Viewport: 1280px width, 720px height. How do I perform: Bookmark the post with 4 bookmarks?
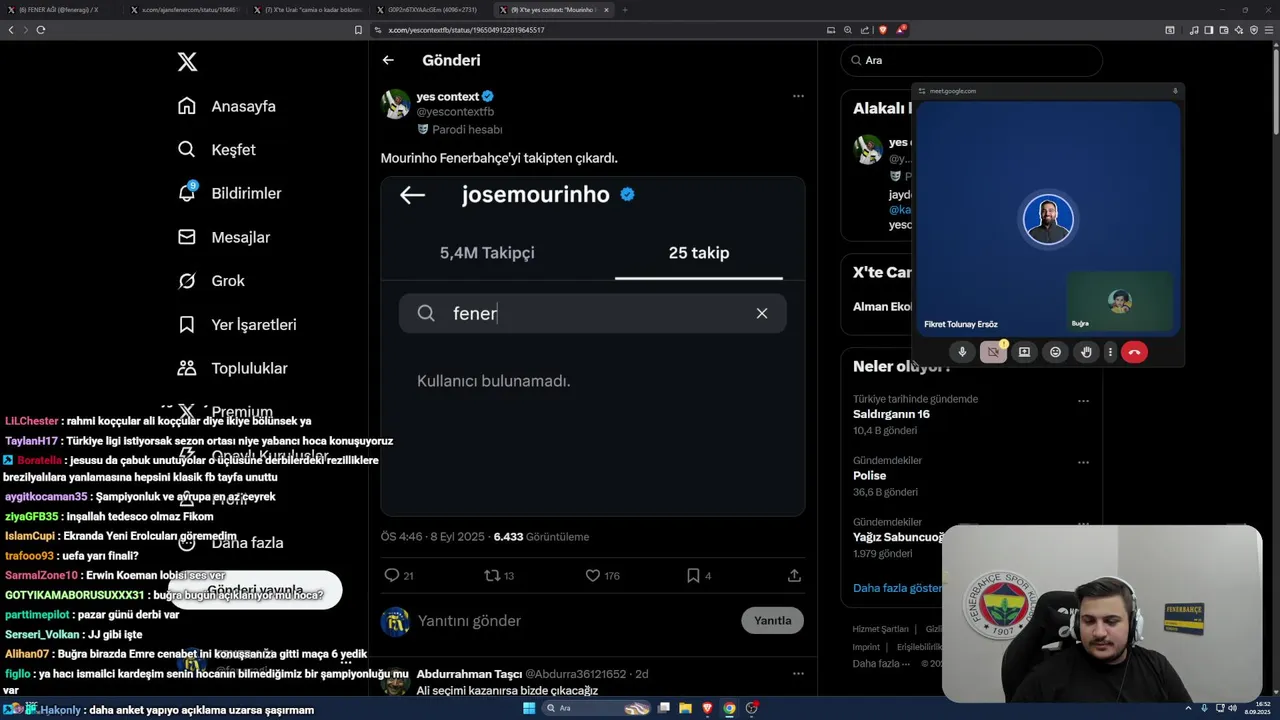click(693, 575)
